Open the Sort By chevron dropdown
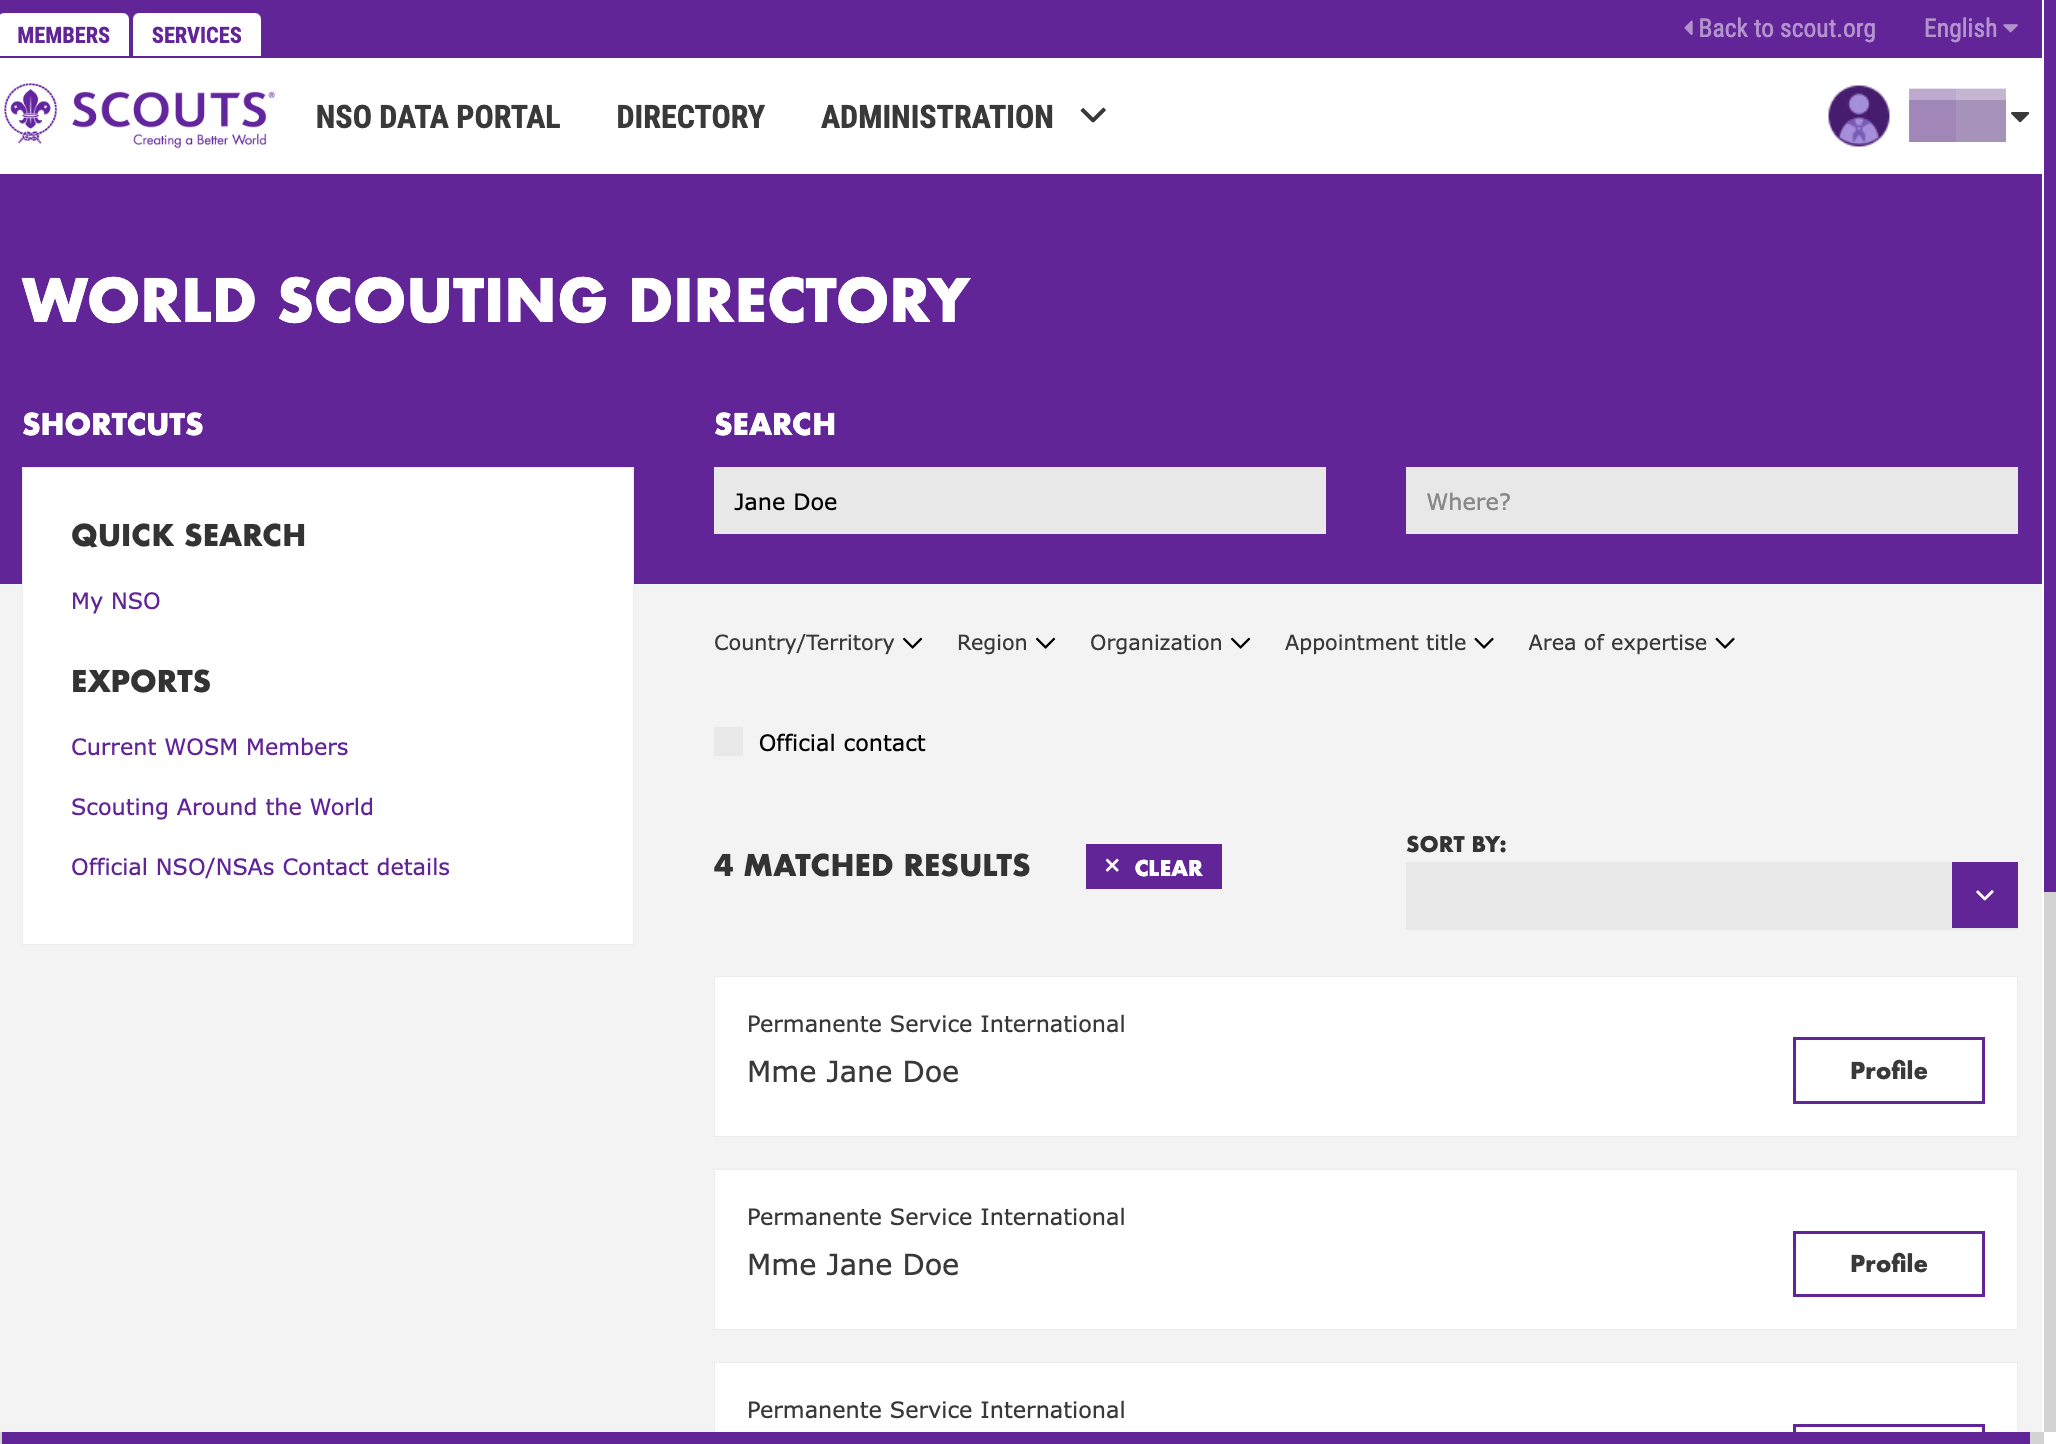This screenshot has width=2056, height=1444. pyautogui.click(x=1984, y=895)
